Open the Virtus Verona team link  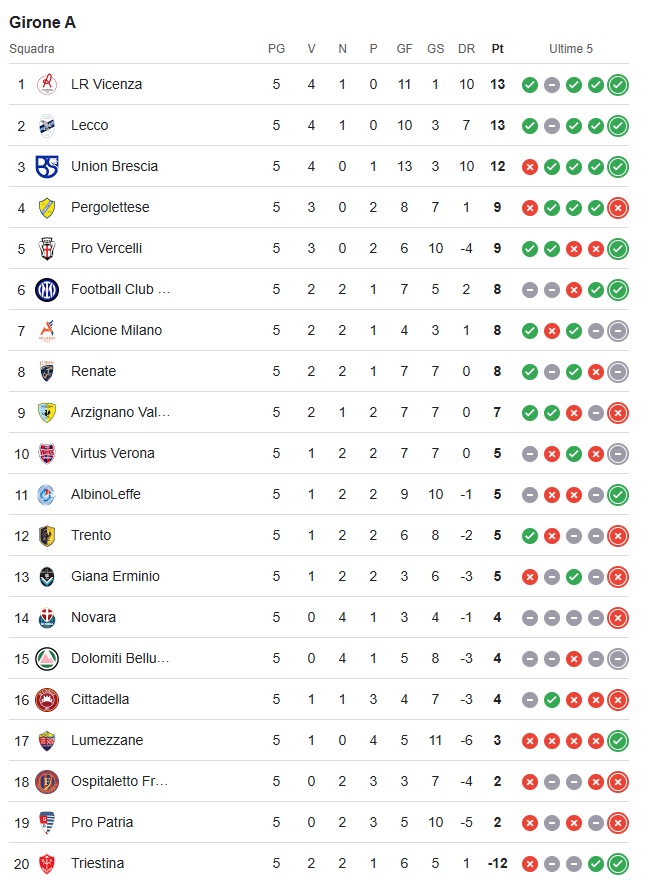click(x=113, y=453)
